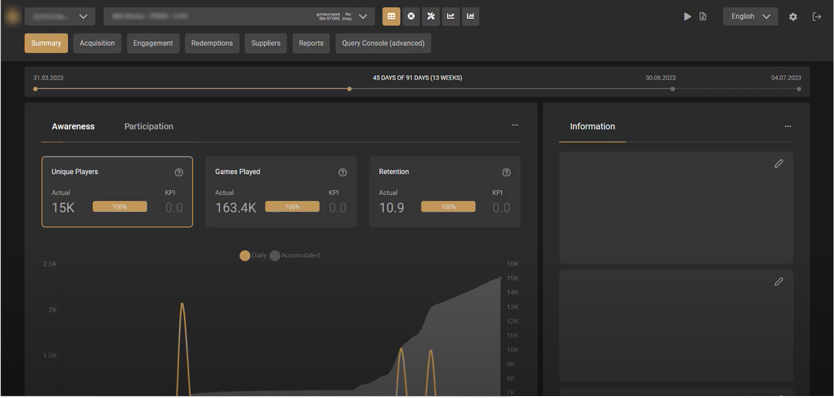Click the current day timeline marker

pos(349,89)
